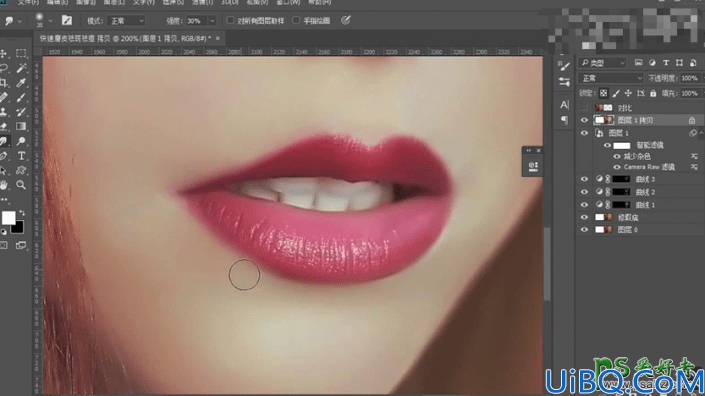Collapse 图层 1 smart filters arrow
Screen dimensions: 705x396
click(701, 133)
